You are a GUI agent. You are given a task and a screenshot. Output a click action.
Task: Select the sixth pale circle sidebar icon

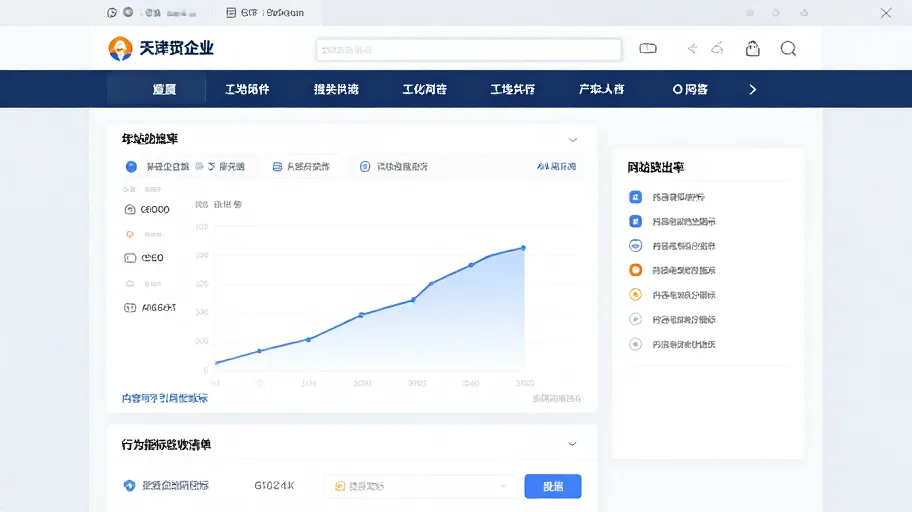(x=636, y=319)
